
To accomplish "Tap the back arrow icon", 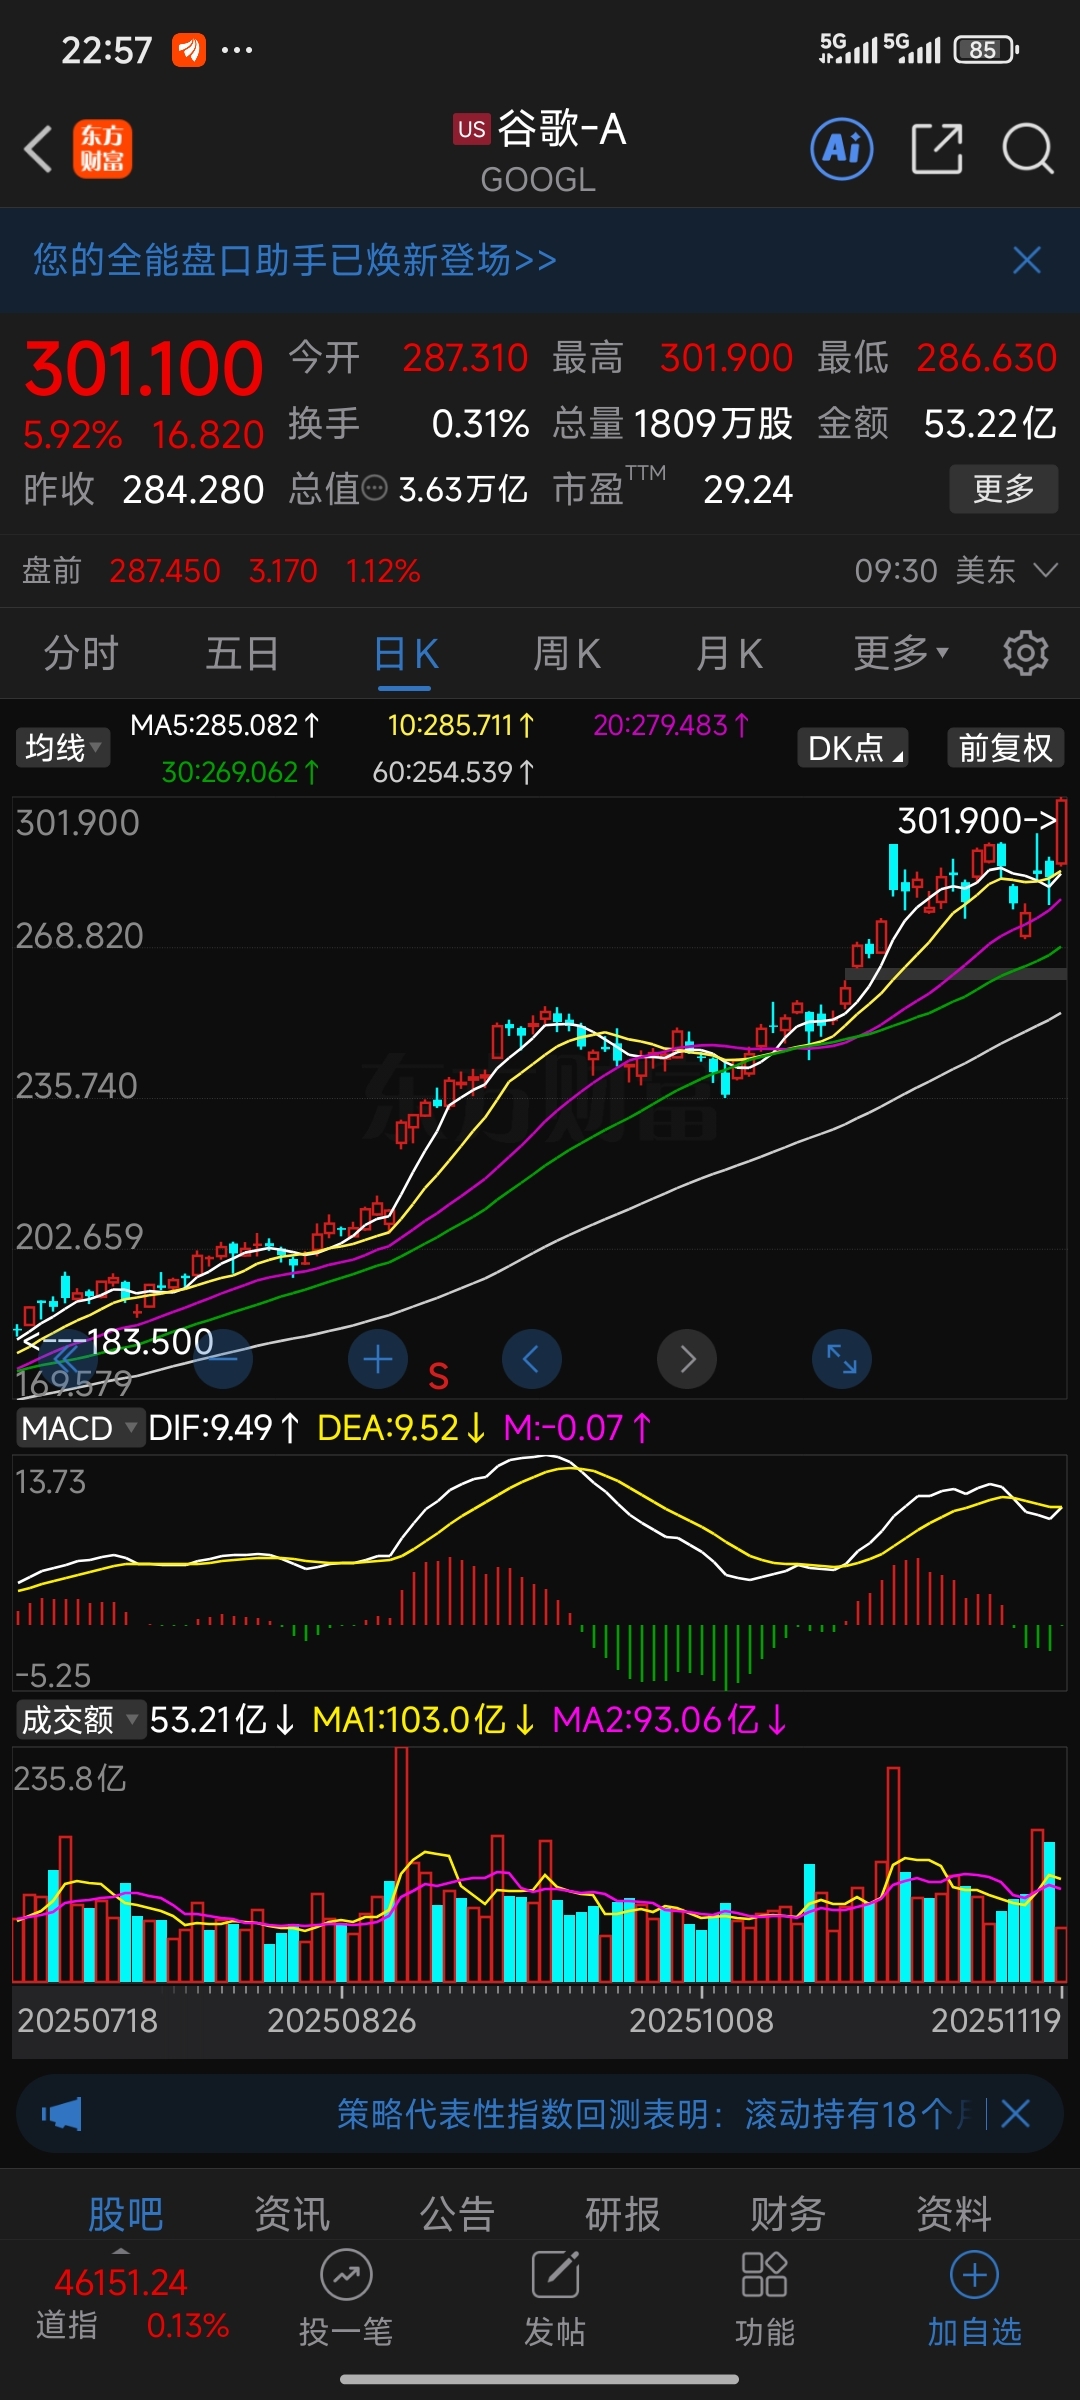I will click(38, 150).
